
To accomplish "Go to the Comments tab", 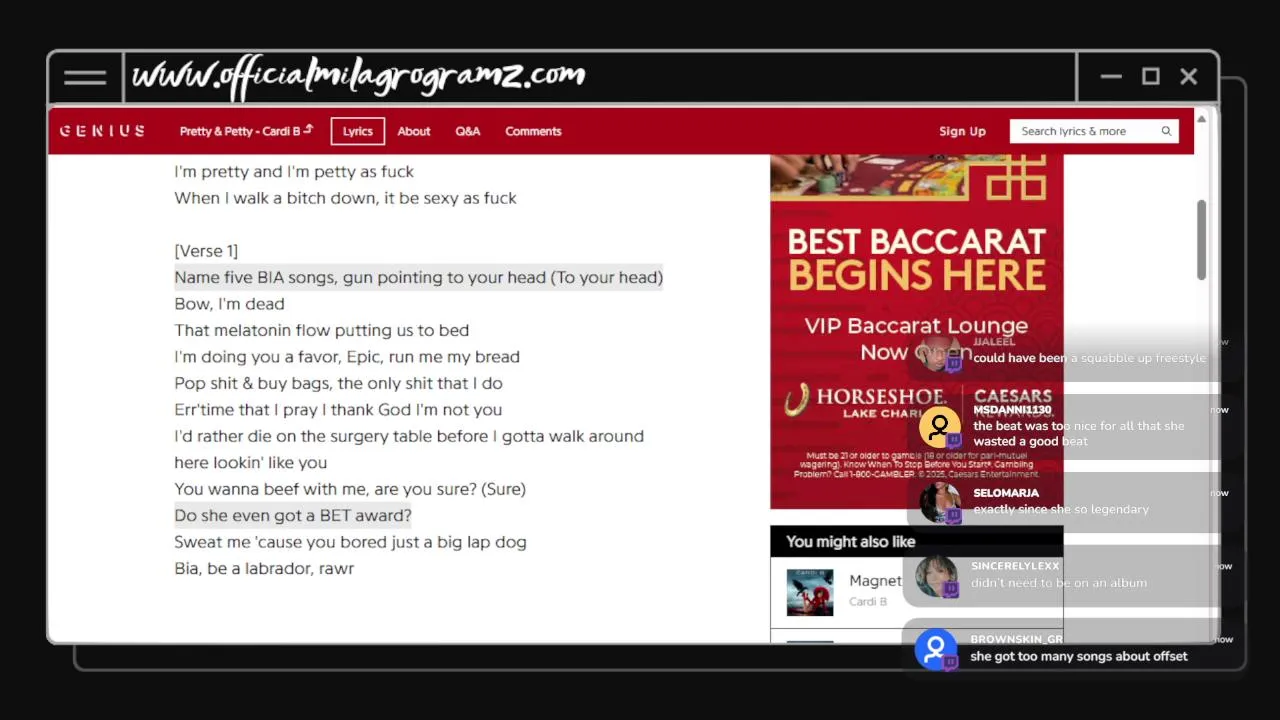I will (x=533, y=131).
